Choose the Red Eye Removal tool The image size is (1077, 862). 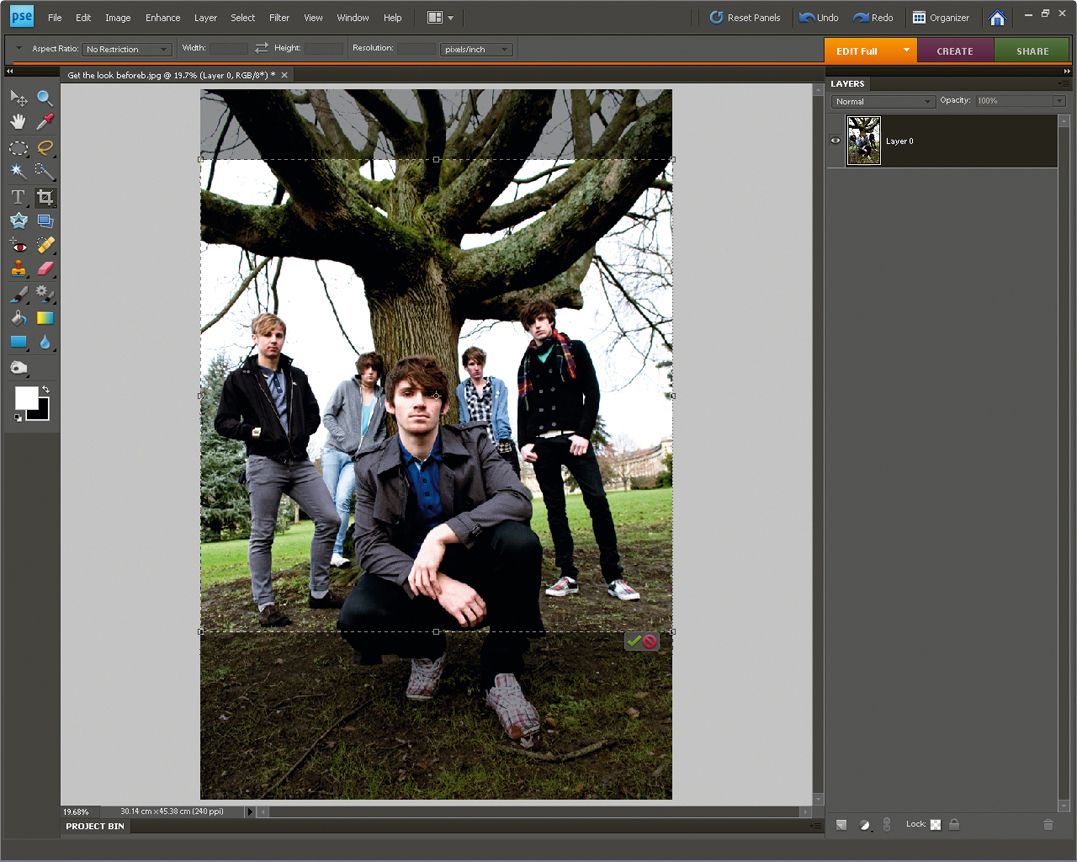coord(19,244)
